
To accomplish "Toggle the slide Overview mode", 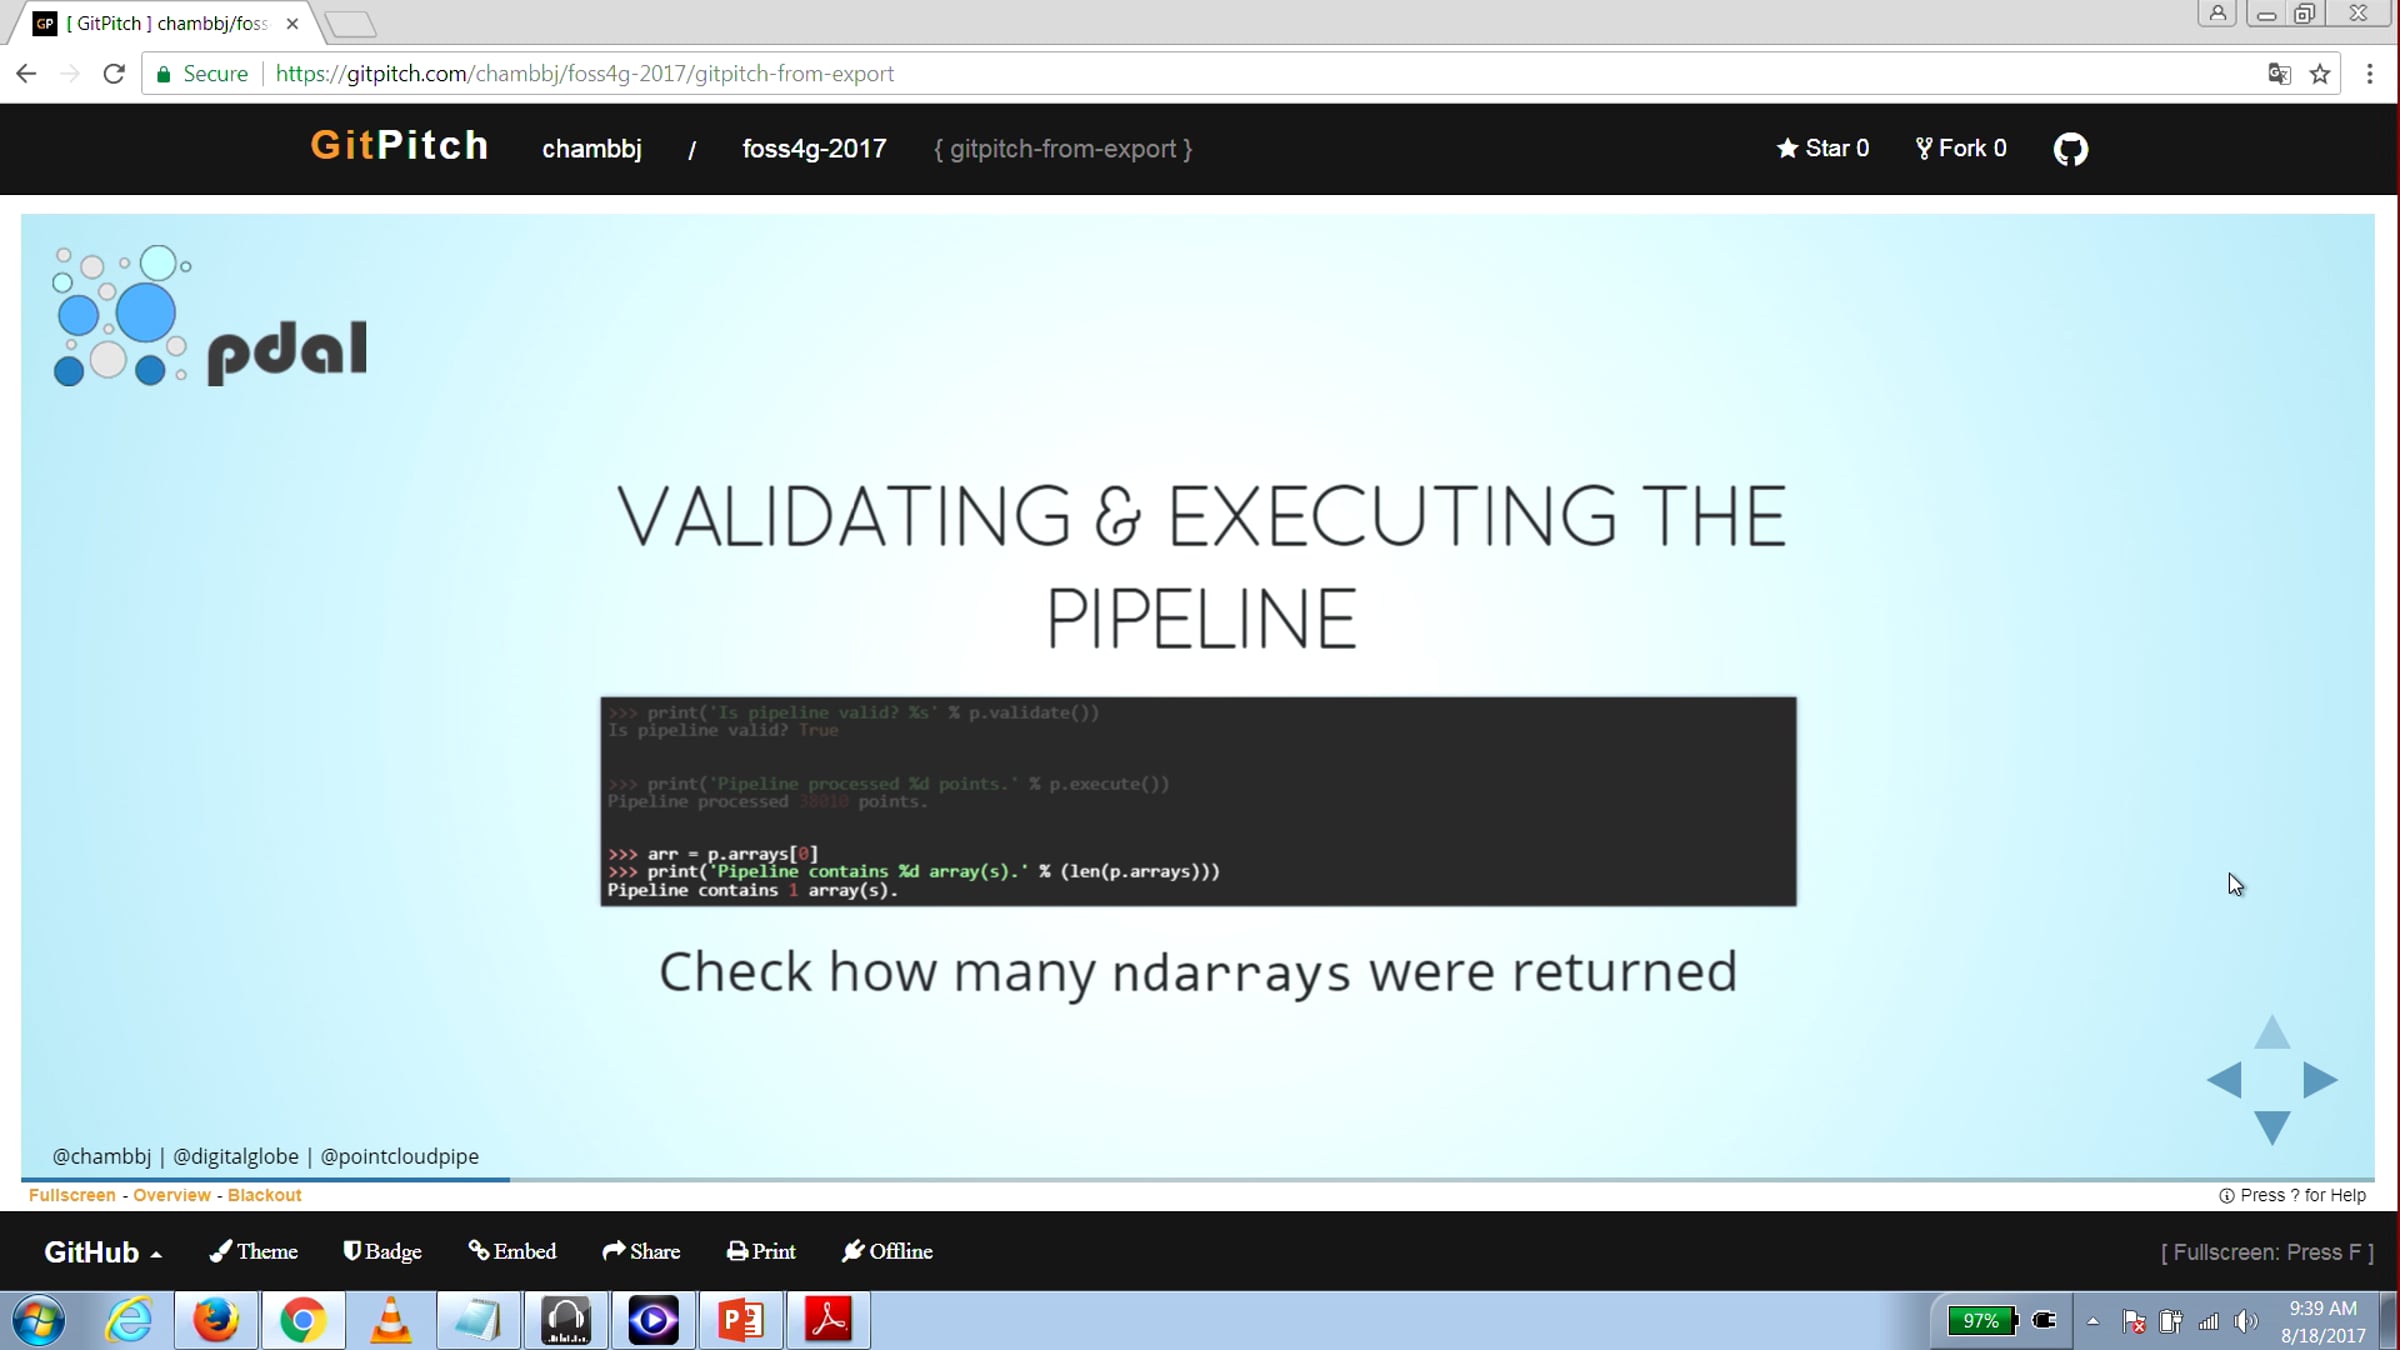I will (x=172, y=1195).
